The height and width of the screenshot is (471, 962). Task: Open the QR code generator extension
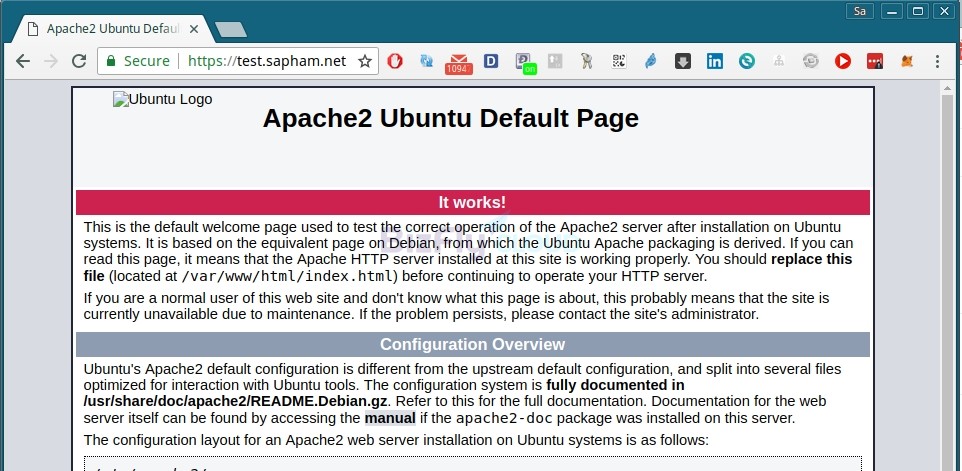[619, 61]
